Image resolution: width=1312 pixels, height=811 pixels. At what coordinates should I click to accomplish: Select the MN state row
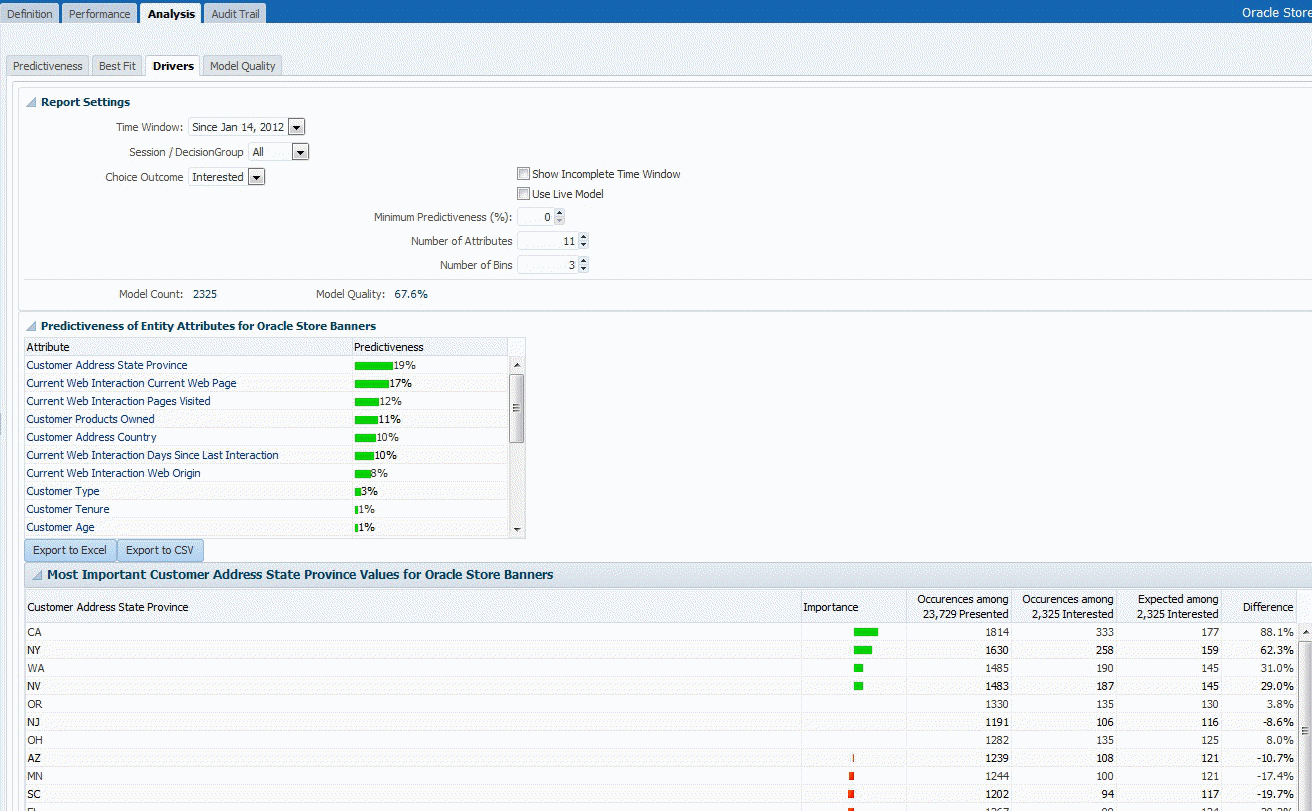[661, 776]
